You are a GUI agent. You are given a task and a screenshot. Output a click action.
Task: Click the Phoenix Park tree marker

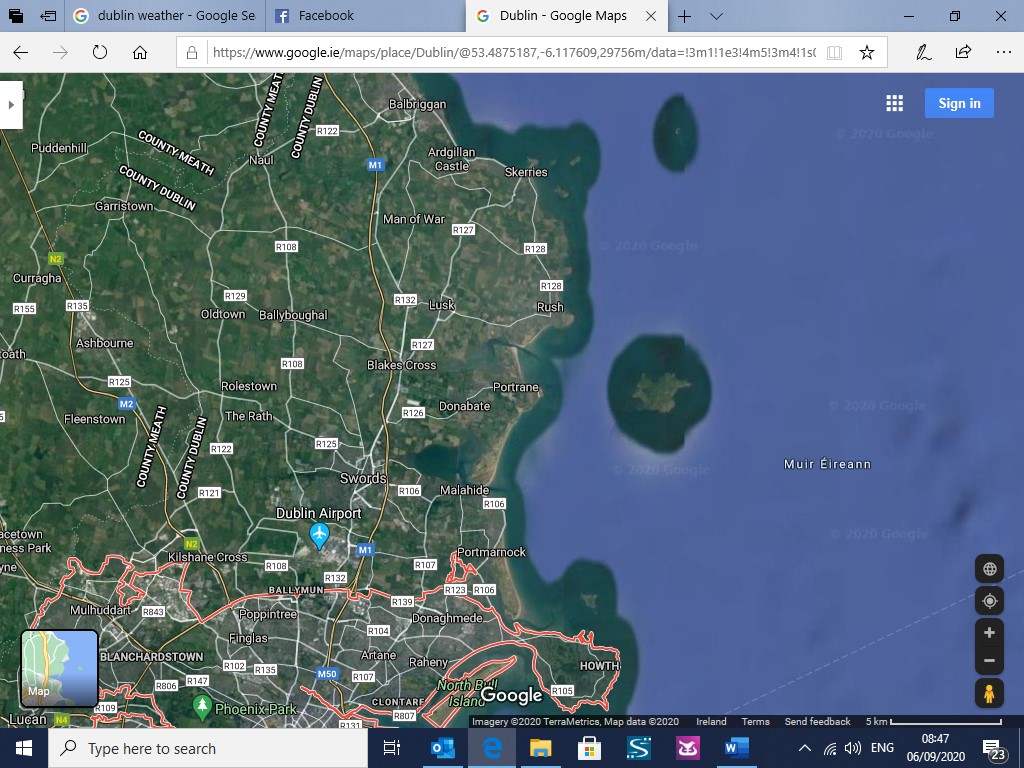(202, 707)
